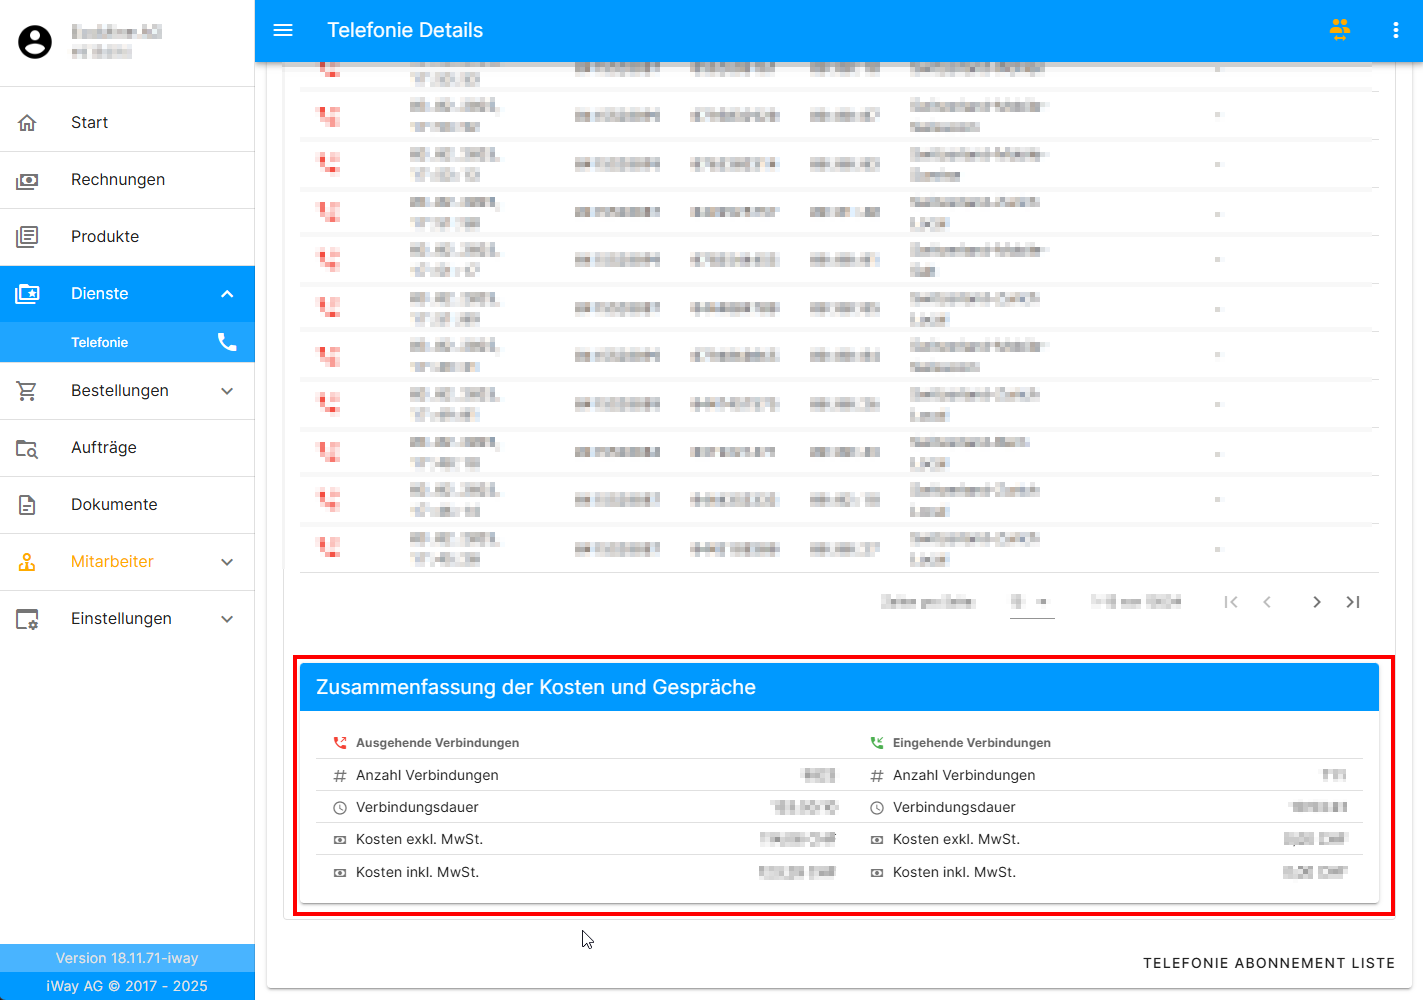Viewport: 1423px width, 1000px height.
Task: Go to the previous table page
Action: (x=1267, y=602)
